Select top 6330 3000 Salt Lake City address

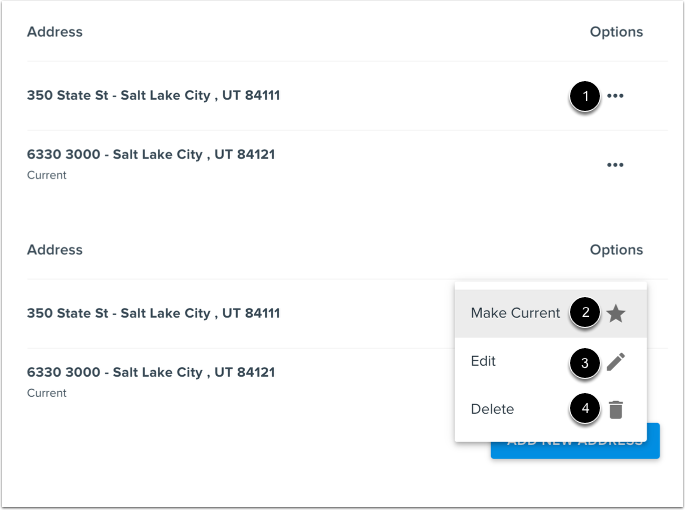point(151,154)
